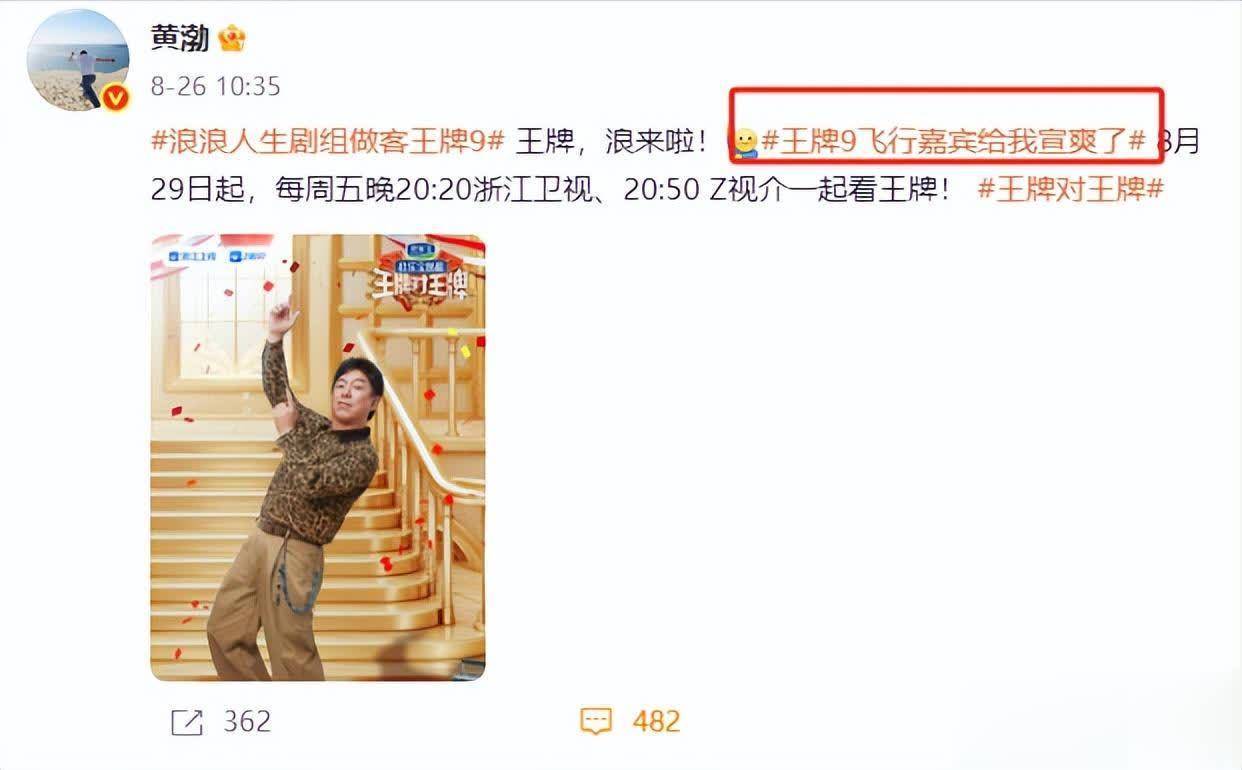Open the 黄渤 username link

point(180,38)
